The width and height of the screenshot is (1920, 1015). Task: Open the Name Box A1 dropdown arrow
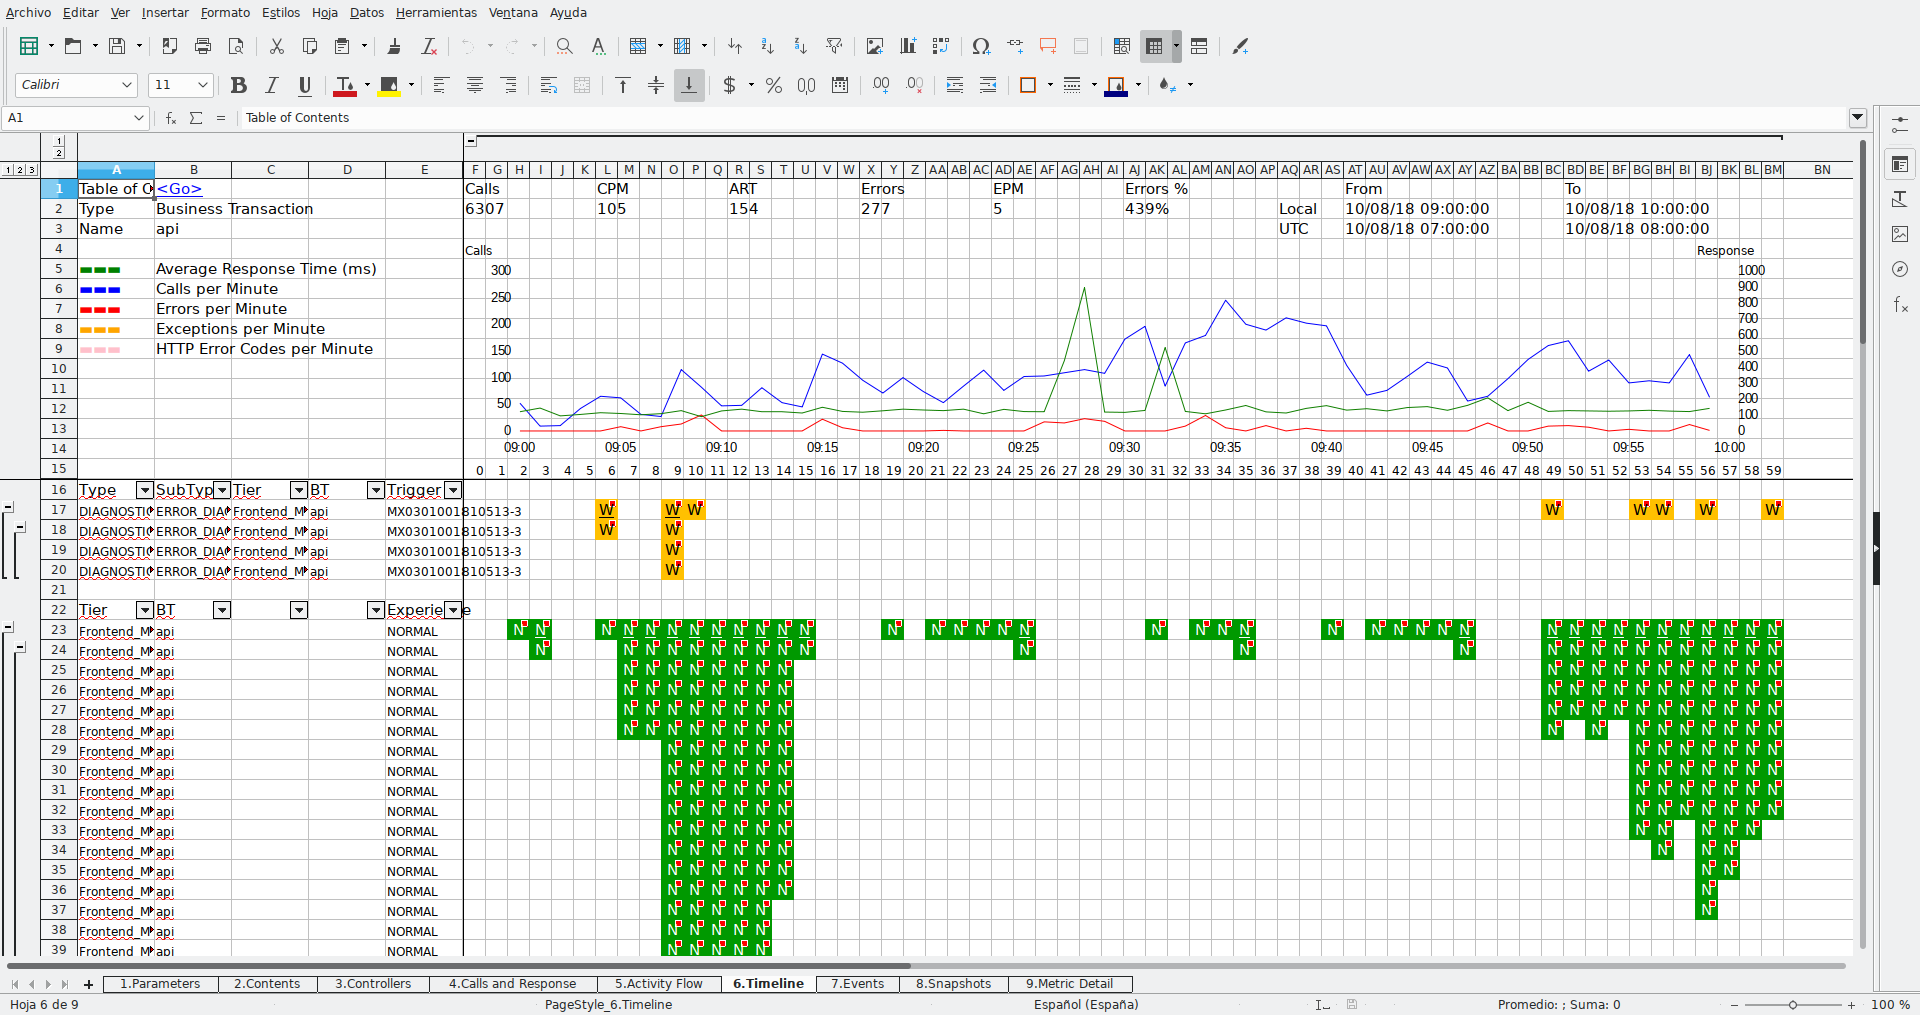(139, 118)
